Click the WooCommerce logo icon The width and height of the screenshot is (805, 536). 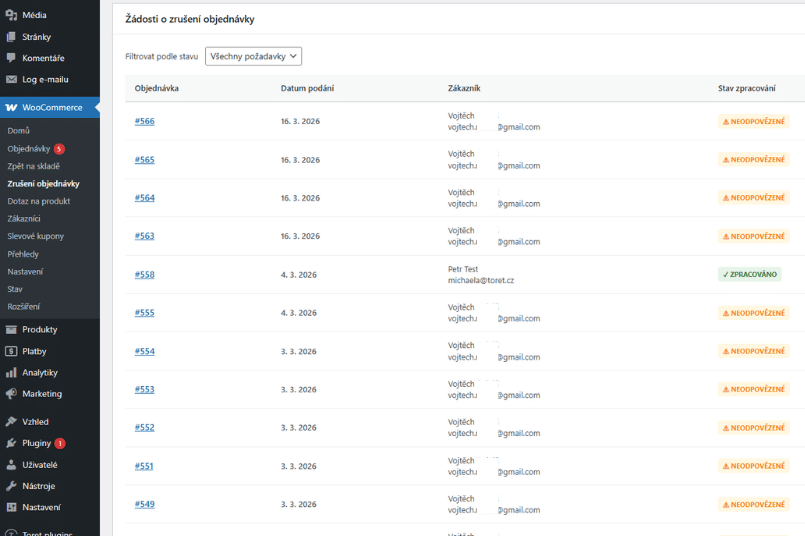pos(11,108)
